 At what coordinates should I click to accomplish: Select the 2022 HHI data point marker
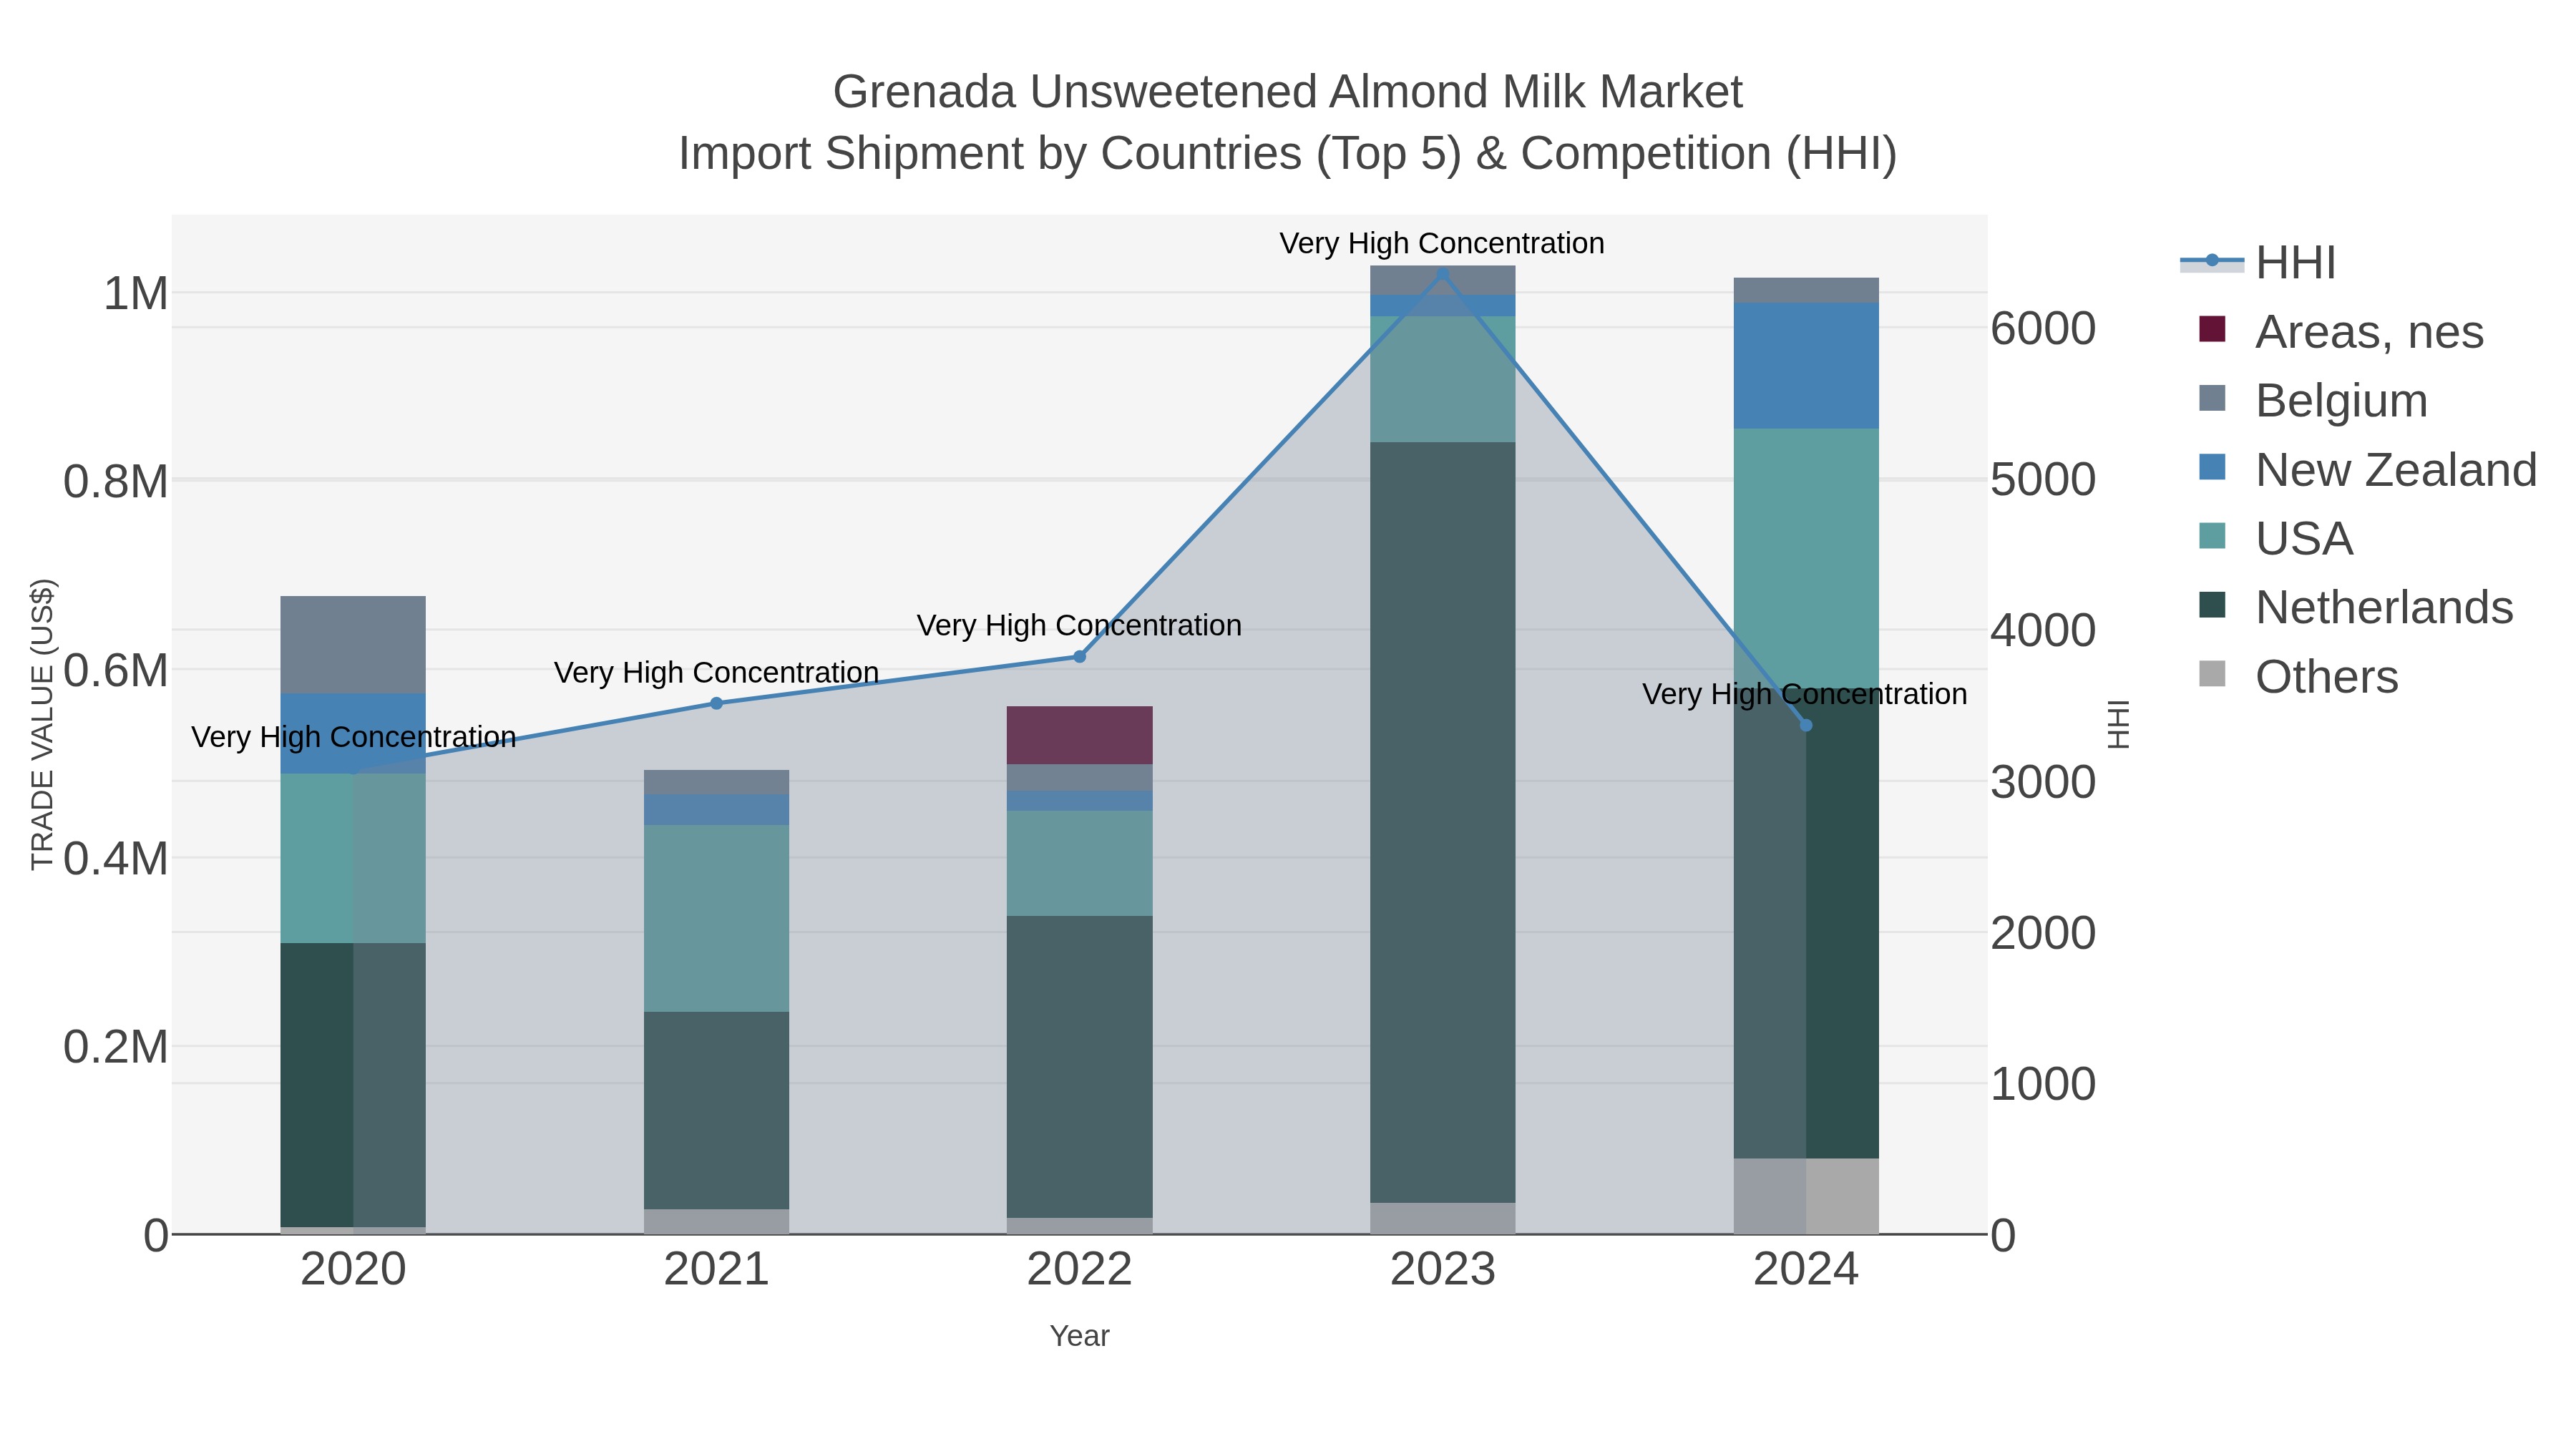coord(1079,657)
